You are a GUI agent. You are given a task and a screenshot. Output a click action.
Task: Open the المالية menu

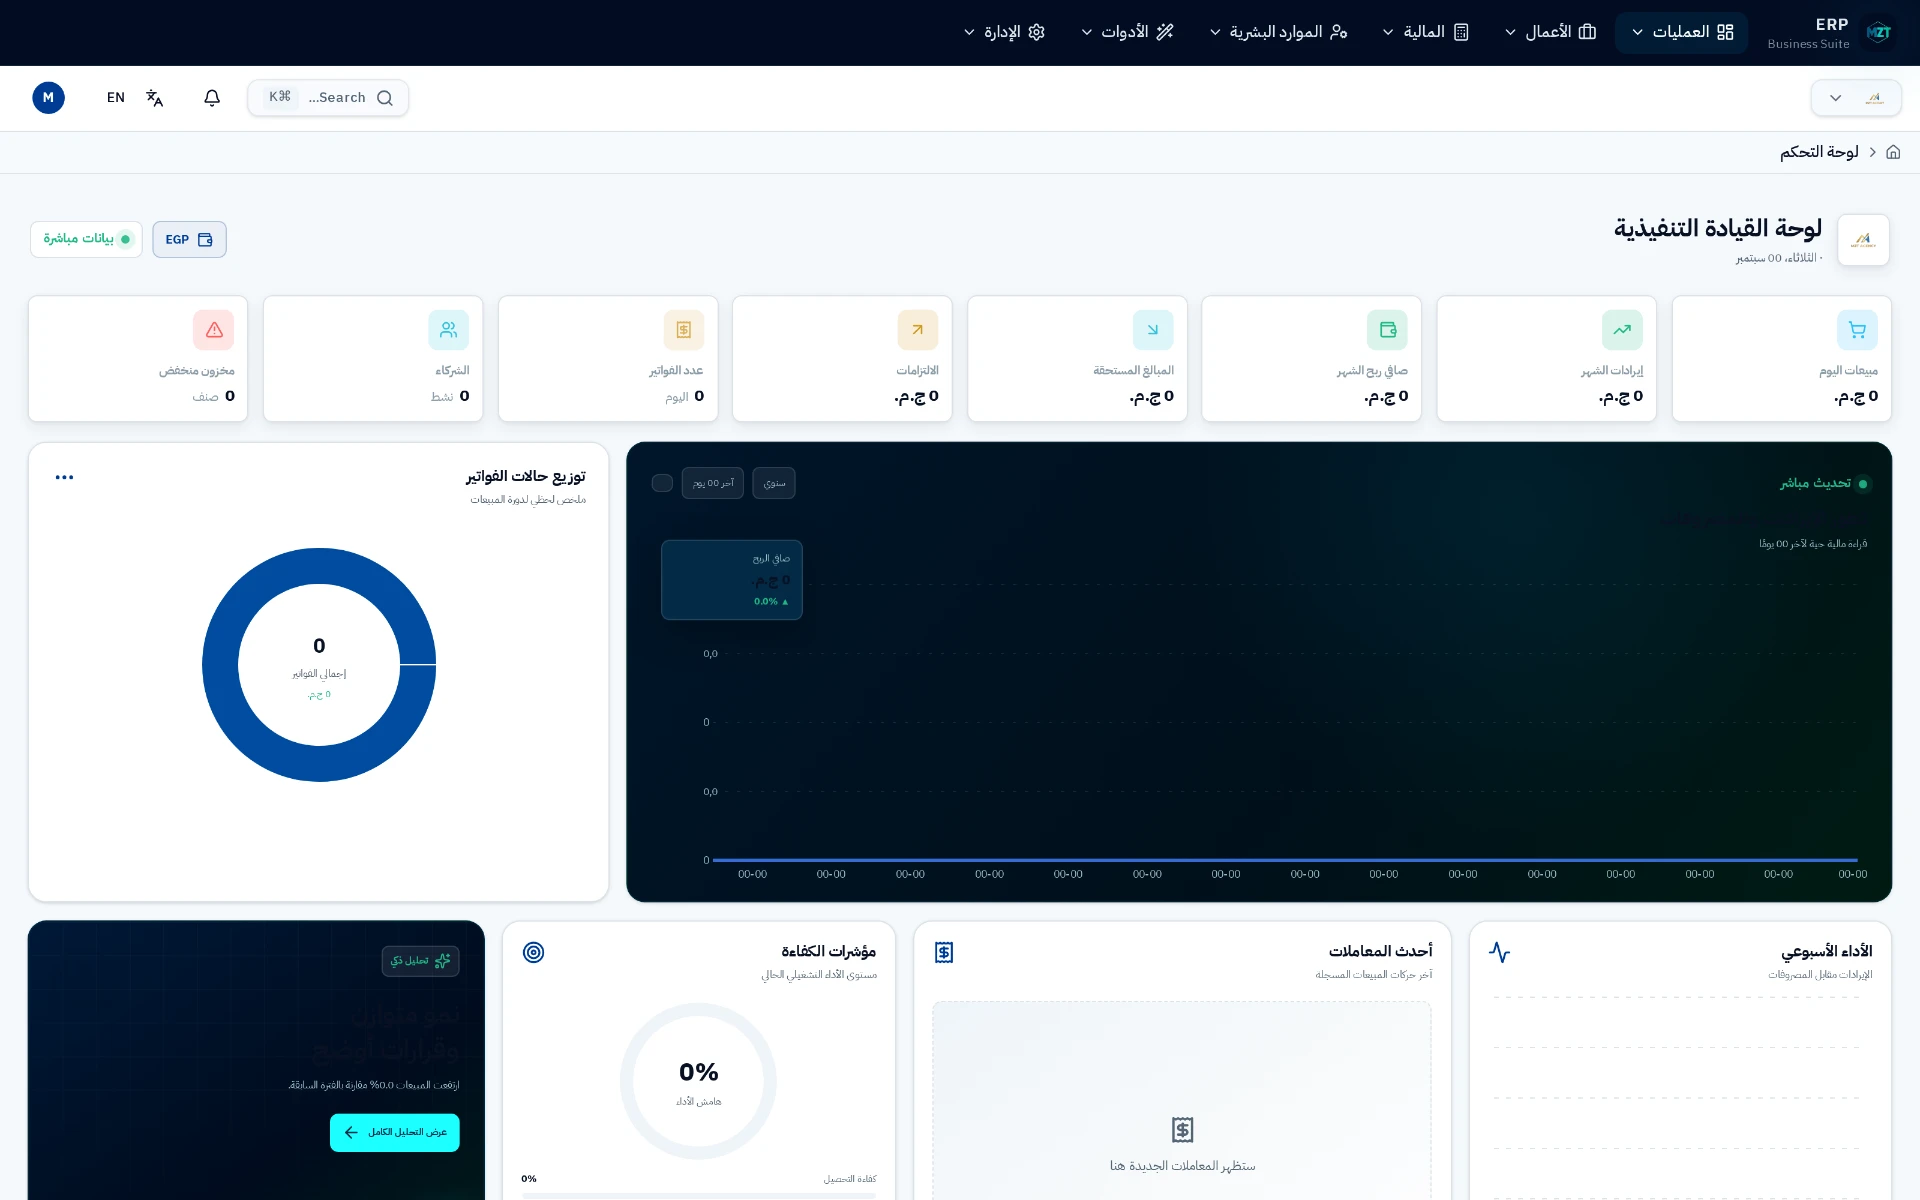click(x=1426, y=32)
